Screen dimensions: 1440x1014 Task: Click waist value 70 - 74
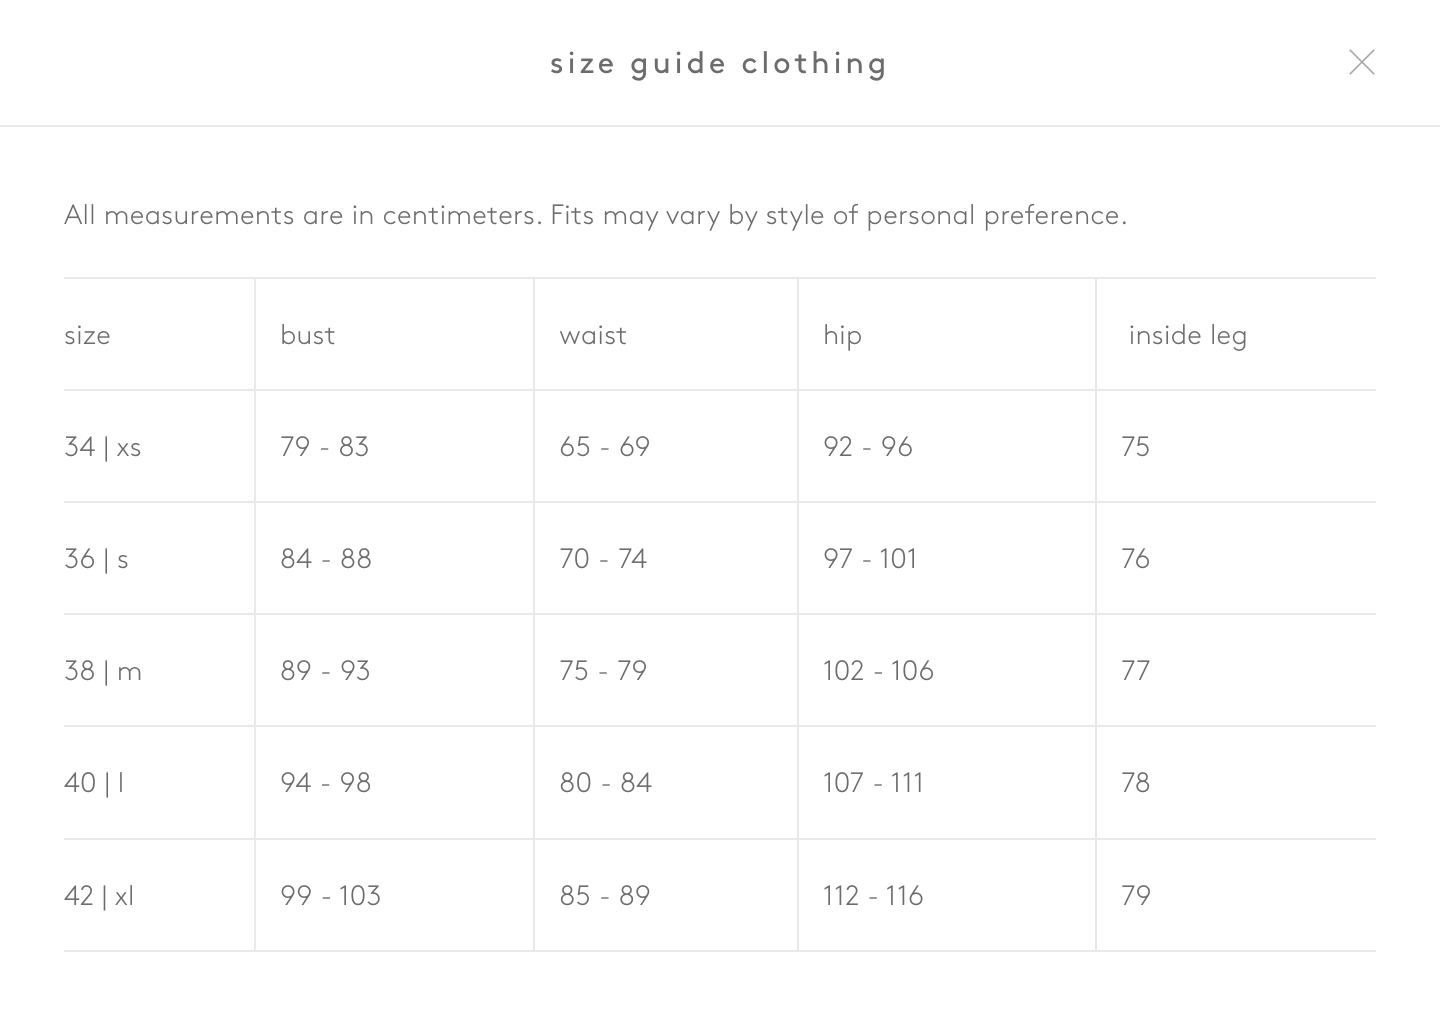click(603, 559)
